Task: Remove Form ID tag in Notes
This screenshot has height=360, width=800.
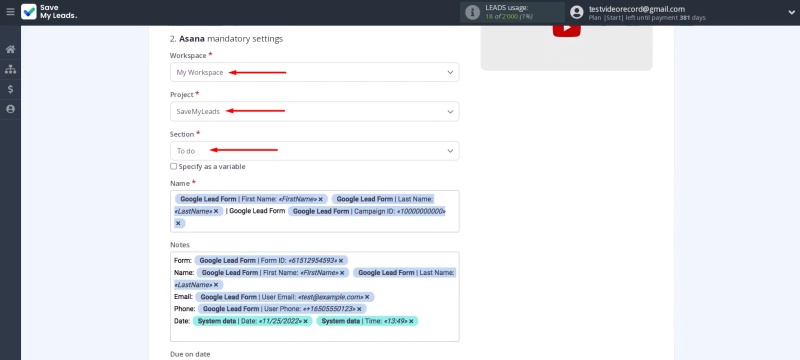Action: tap(341, 261)
